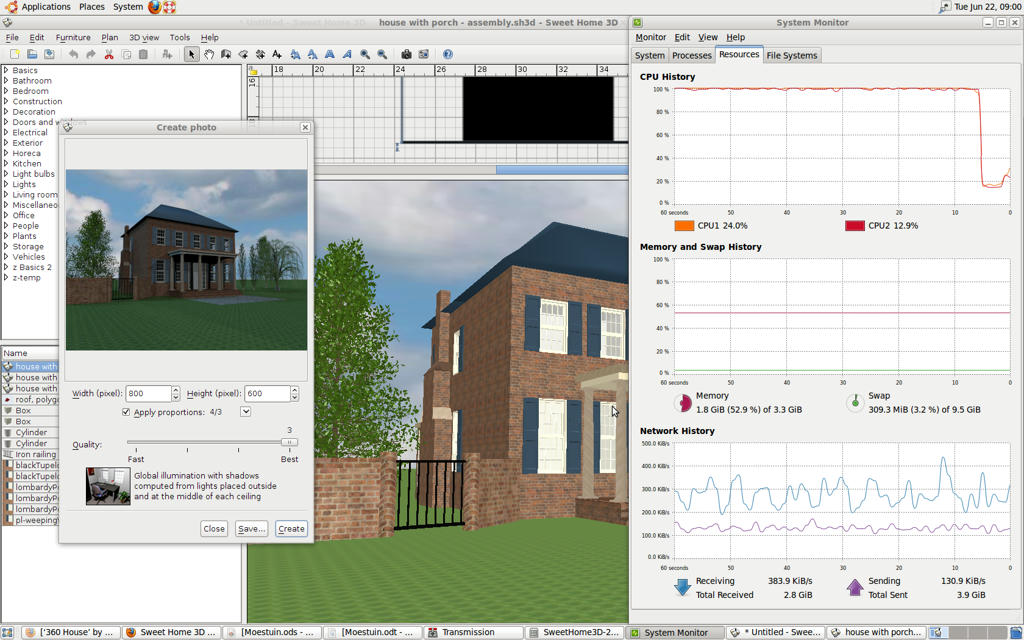The height and width of the screenshot is (640, 1024).
Task: Click the Memory pie color picker
Action: click(x=682, y=402)
